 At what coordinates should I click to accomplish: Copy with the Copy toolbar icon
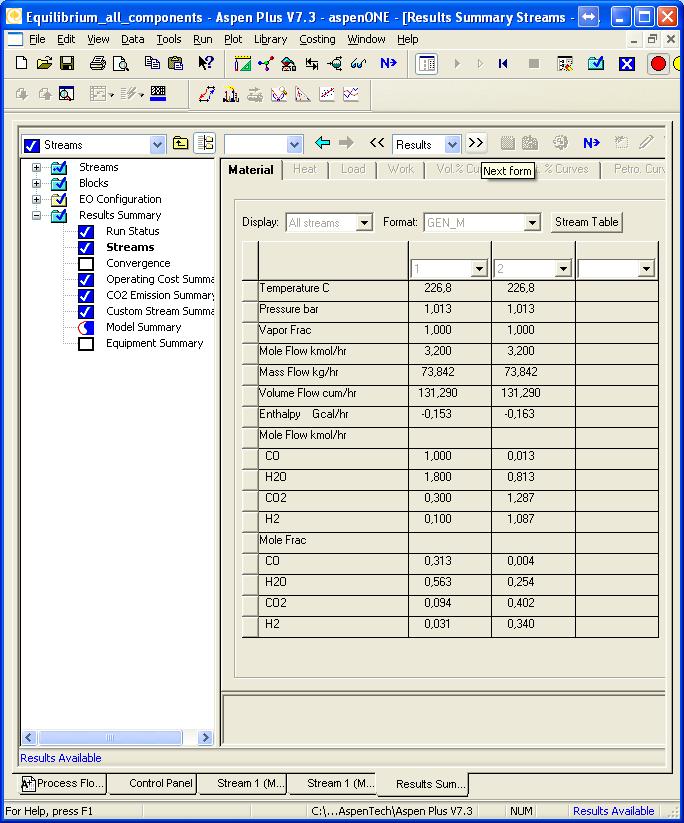click(152, 64)
